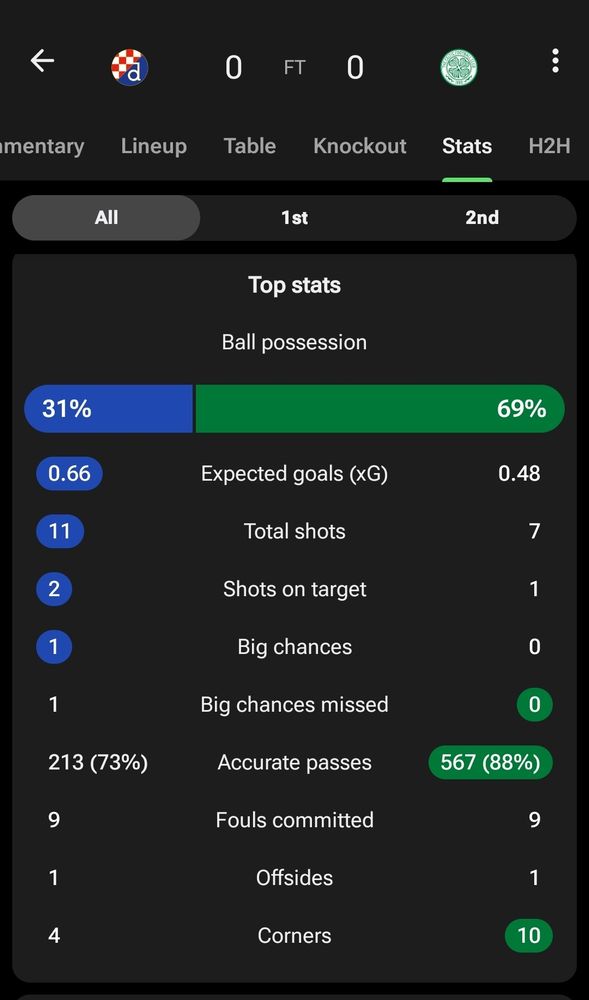The image size is (589, 1000).
Task: Open the Dinamo Zagreb team crest
Action: click(129, 67)
